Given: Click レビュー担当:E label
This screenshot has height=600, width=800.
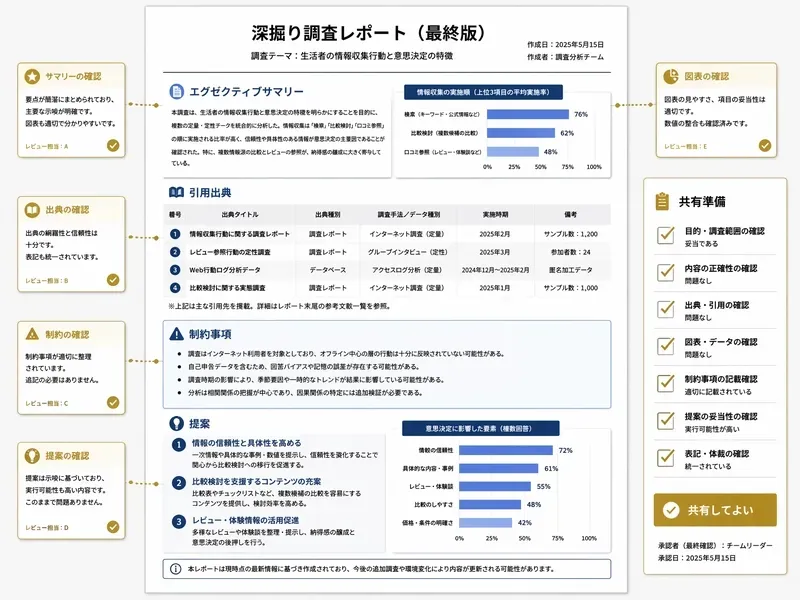Looking at the screenshot, I should pos(686,146).
